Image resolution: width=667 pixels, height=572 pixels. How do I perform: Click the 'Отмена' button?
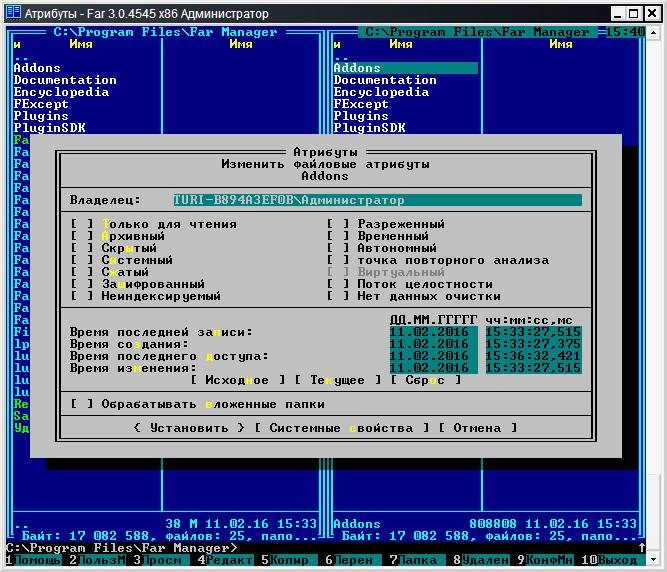coord(477,428)
